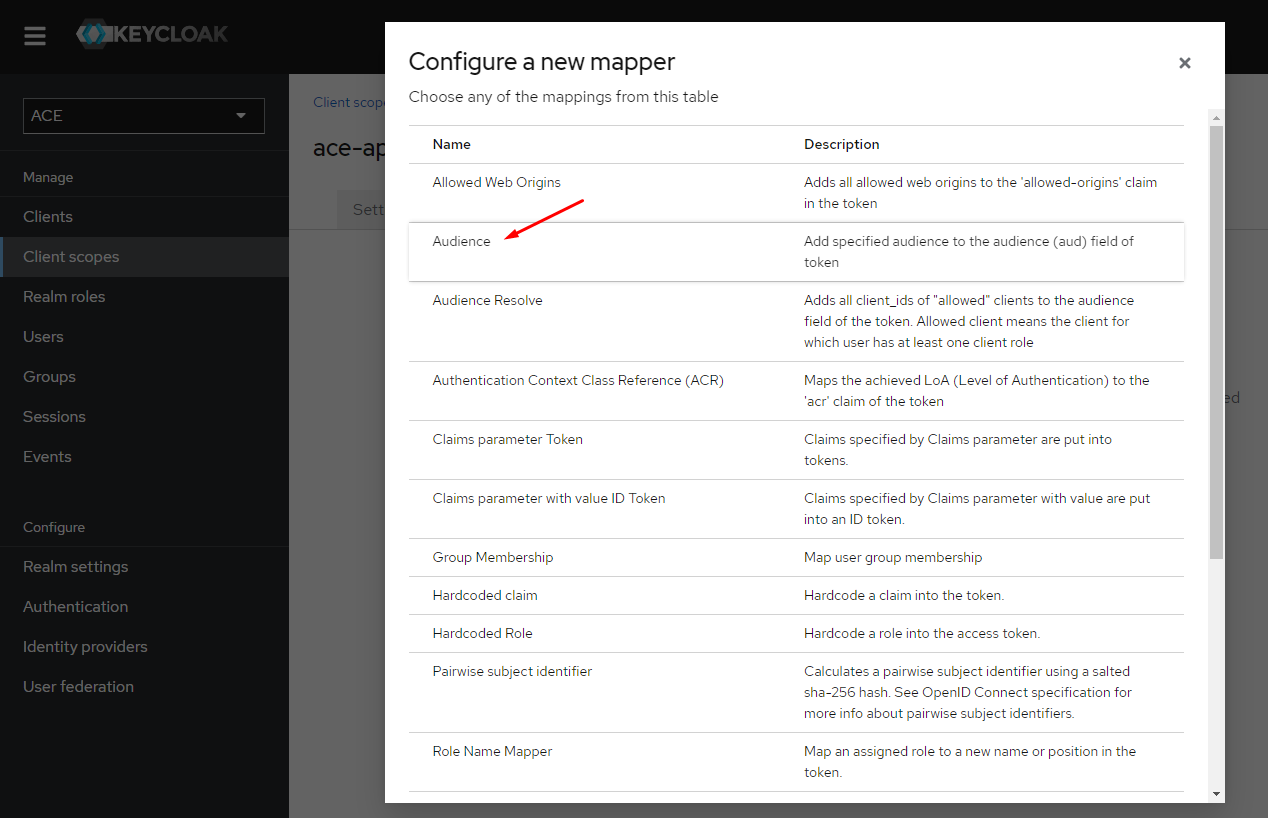Expand the realm dropdown chevron
The width and height of the screenshot is (1268, 818).
(241, 116)
